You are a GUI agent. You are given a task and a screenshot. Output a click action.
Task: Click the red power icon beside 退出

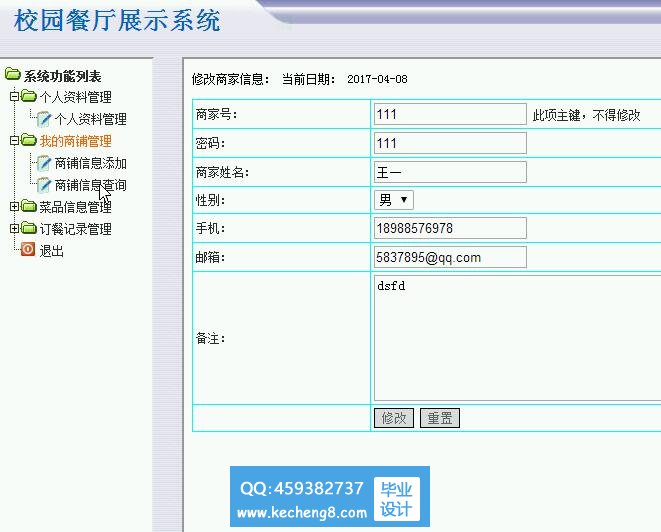tap(28, 249)
